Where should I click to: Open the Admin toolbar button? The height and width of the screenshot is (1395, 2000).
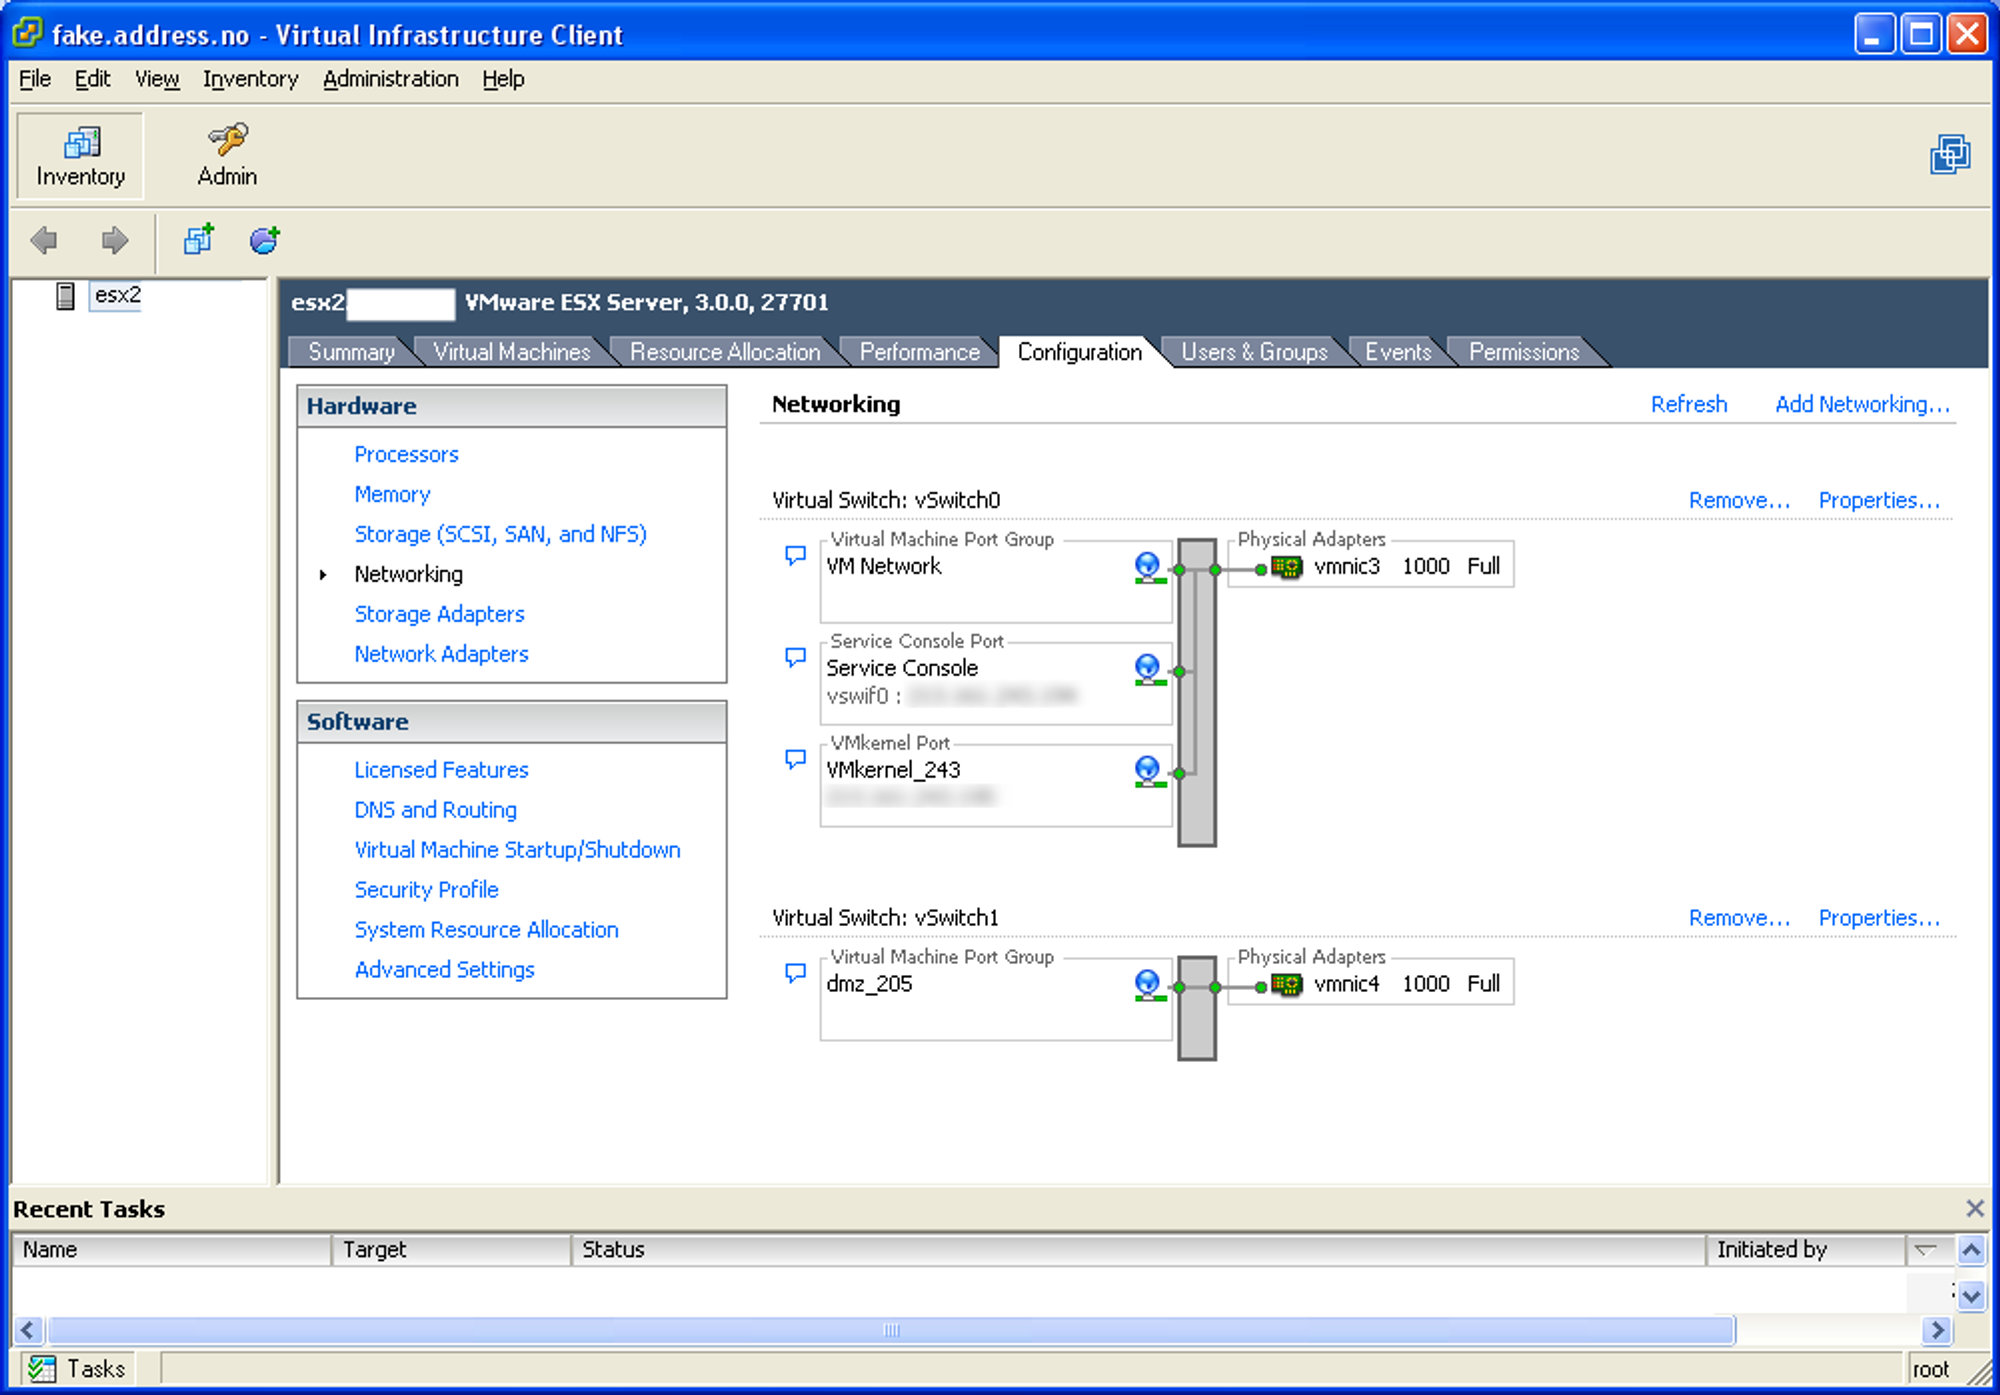[227, 156]
